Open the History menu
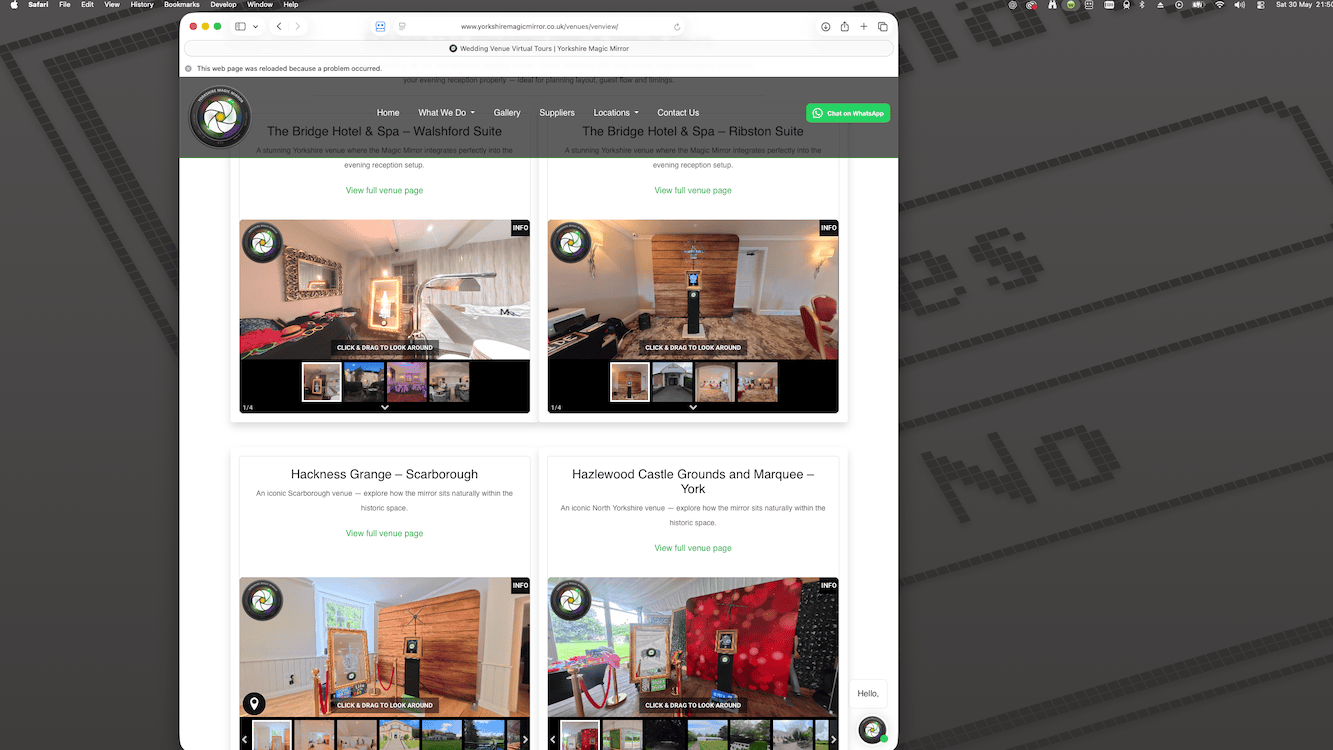The height and width of the screenshot is (750, 1333). (142, 5)
